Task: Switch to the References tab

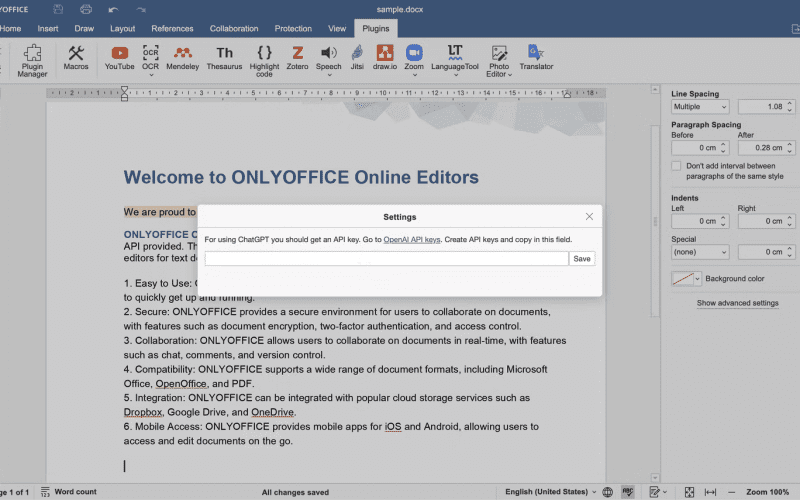Action: [172, 29]
